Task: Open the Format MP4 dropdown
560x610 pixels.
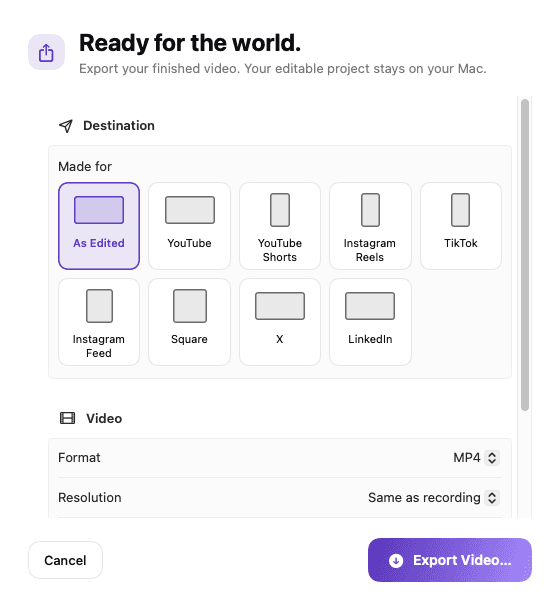Action: coord(476,458)
